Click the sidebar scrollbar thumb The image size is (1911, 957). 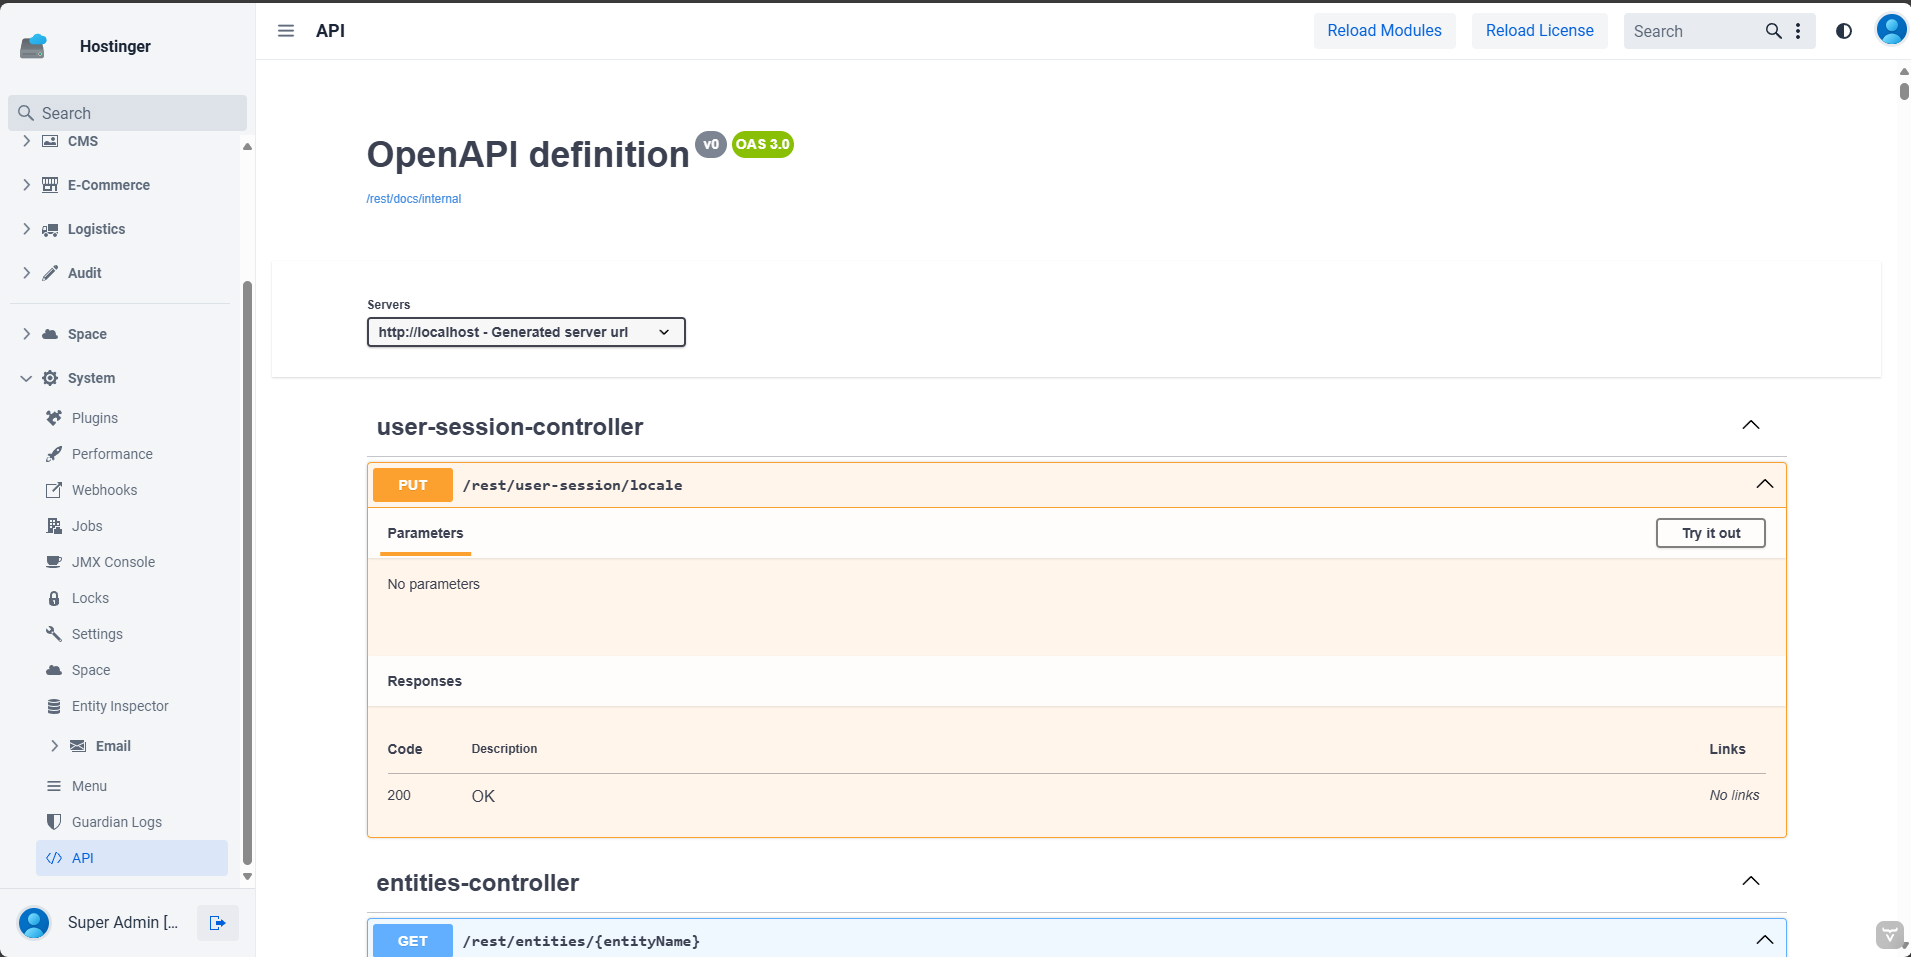click(x=247, y=572)
